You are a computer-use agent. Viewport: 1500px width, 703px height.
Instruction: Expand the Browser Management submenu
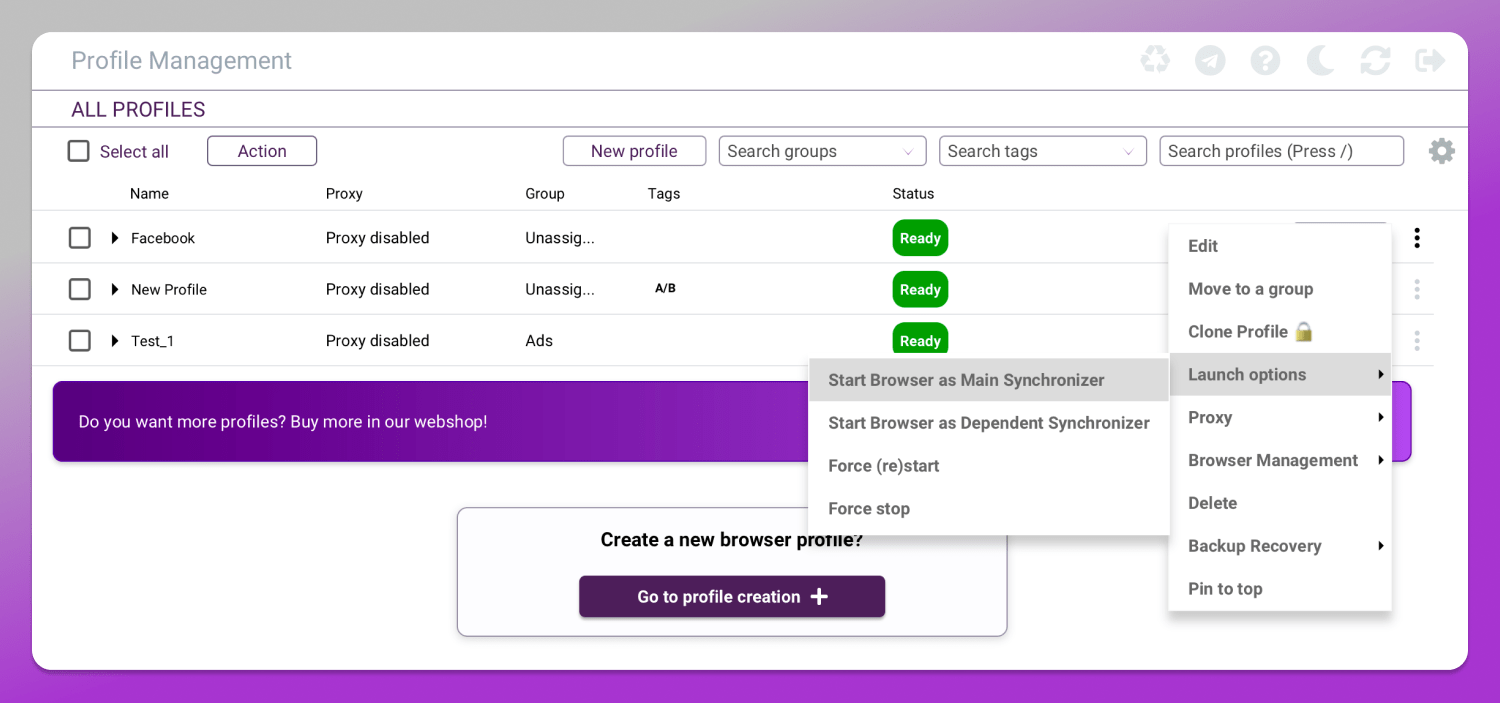point(1280,460)
